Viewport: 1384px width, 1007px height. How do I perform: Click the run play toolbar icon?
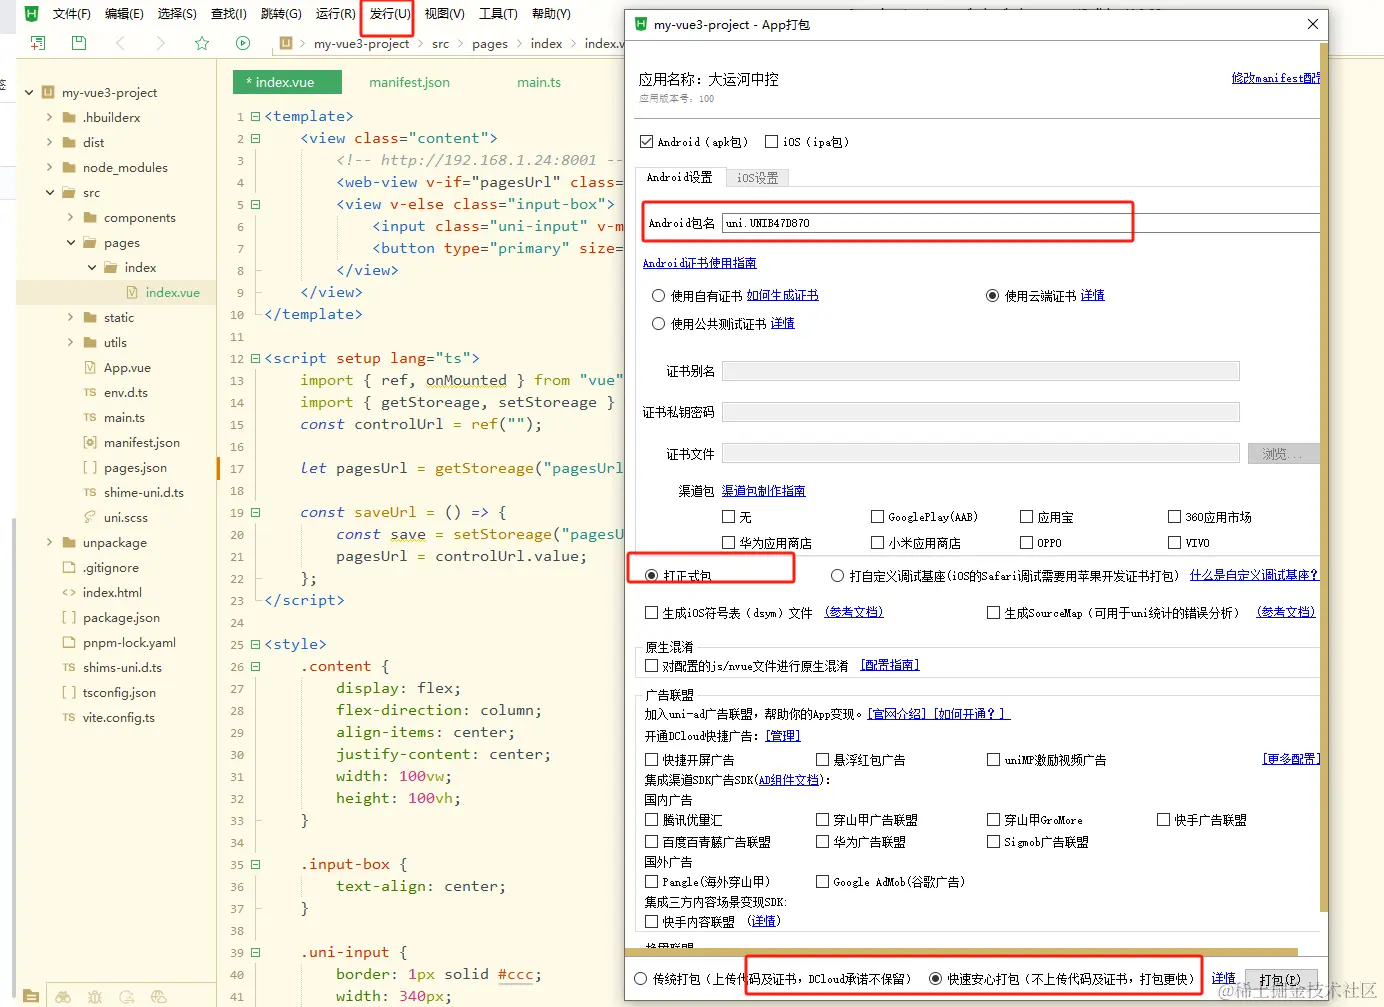(x=243, y=43)
